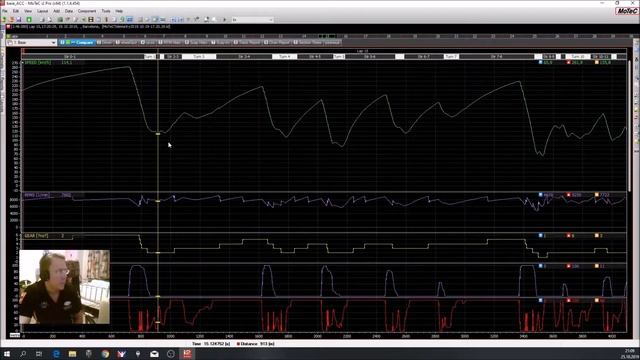Select the 'Turn 7' track section label
This screenshot has height=360, width=640.
pyautogui.click(x=451, y=56)
